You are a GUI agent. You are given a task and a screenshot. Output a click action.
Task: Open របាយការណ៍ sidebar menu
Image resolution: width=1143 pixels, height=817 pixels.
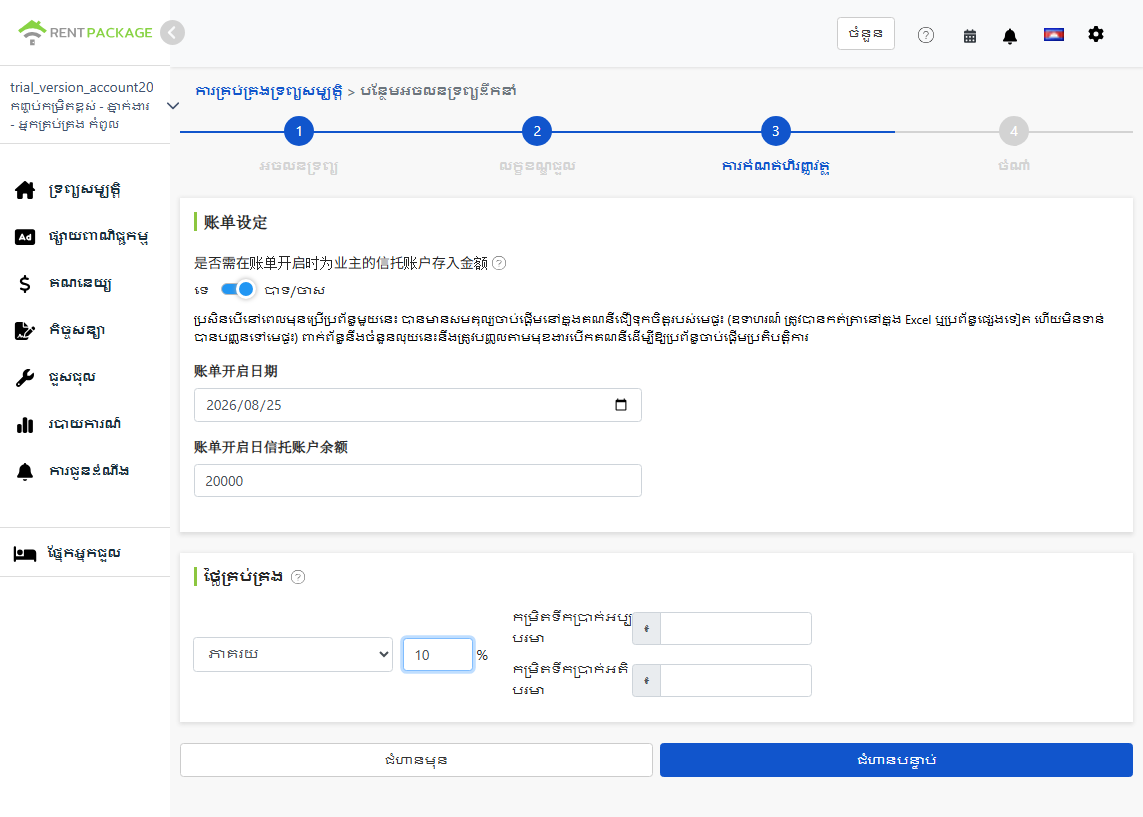coord(85,424)
